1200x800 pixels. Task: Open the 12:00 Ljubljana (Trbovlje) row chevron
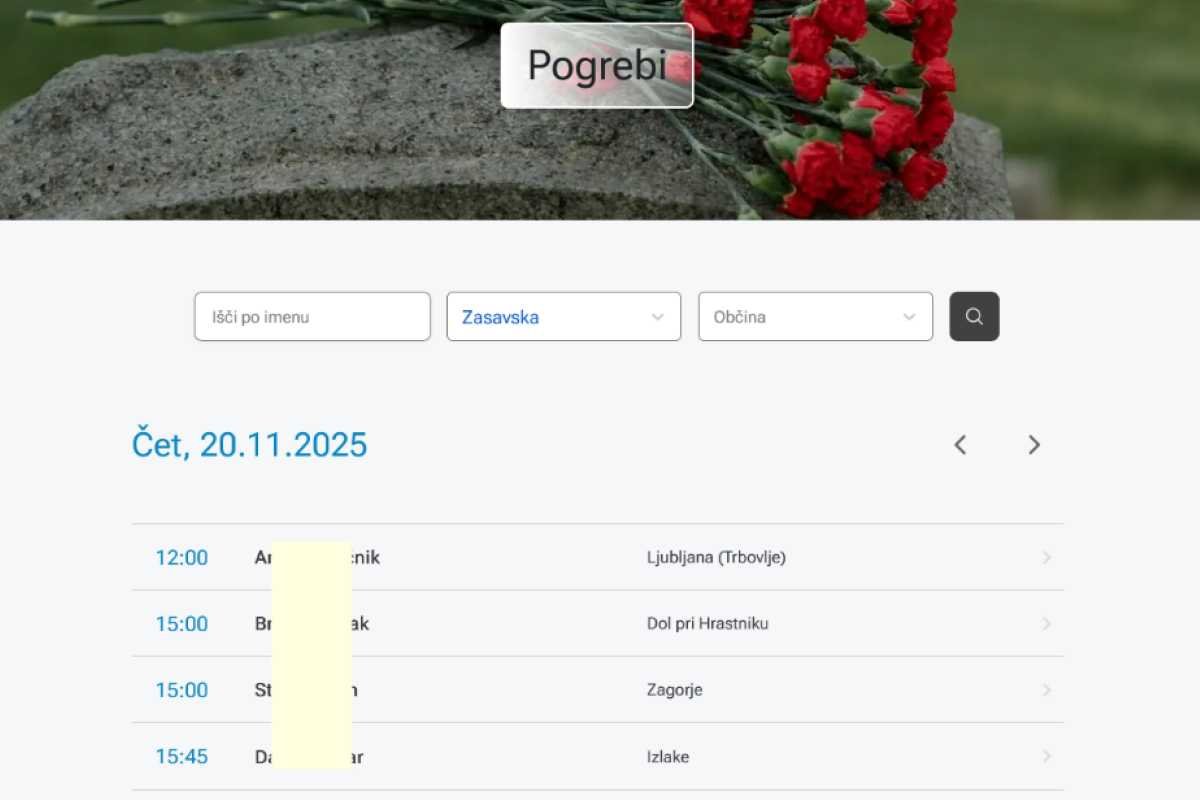point(1046,558)
